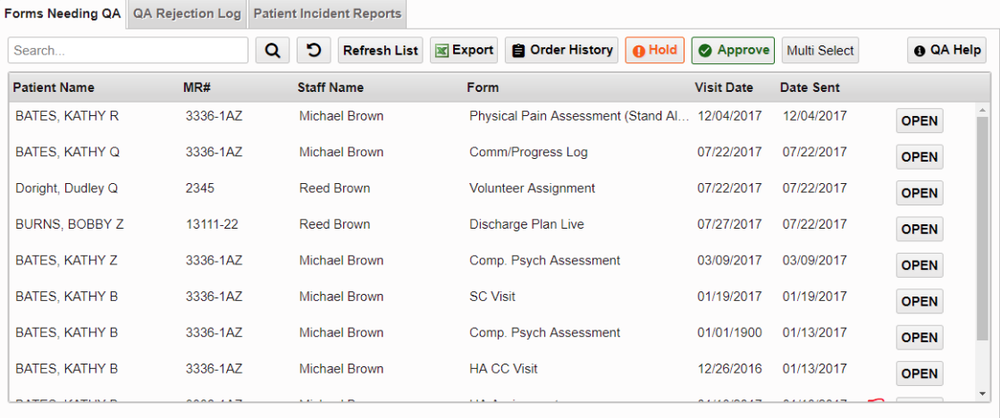Image resolution: width=1000 pixels, height=418 pixels.
Task: Click the scrollbar up arrow
Action: click(982, 111)
